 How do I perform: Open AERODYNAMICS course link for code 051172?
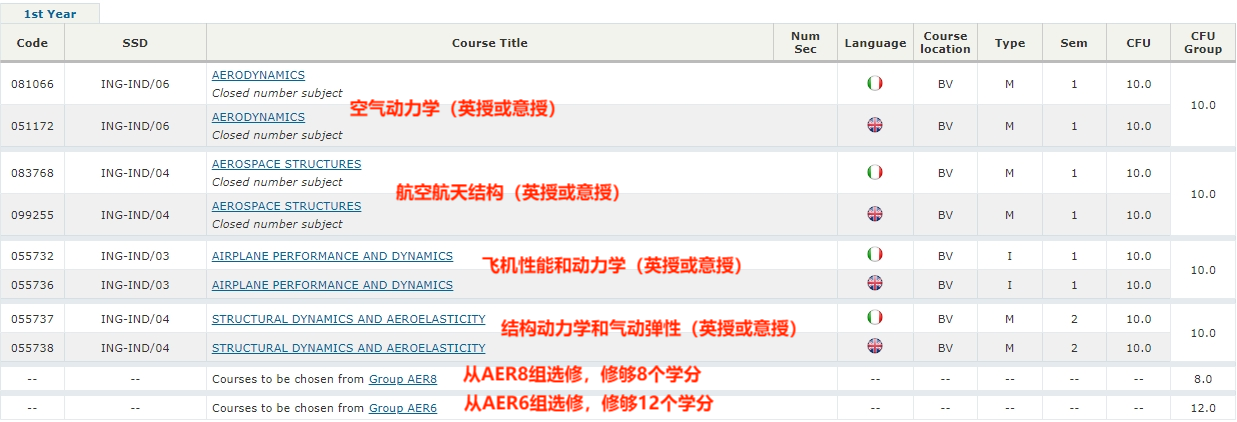pyautogui.click(x=258, y=117)
